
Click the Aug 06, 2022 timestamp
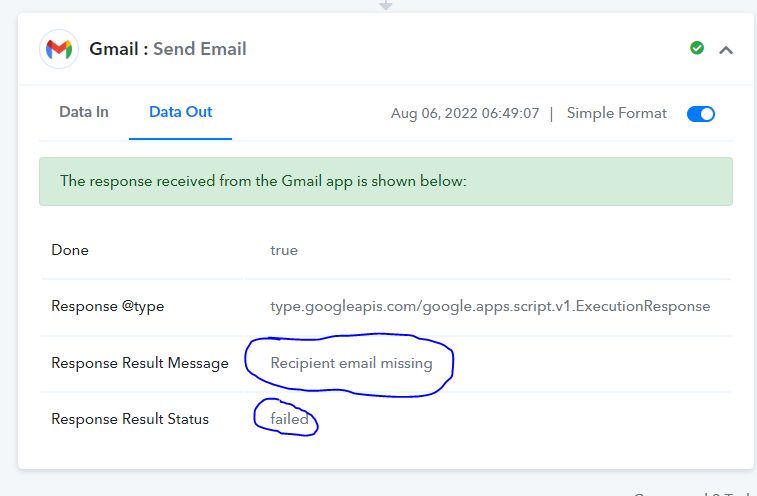tap(465, 113)
